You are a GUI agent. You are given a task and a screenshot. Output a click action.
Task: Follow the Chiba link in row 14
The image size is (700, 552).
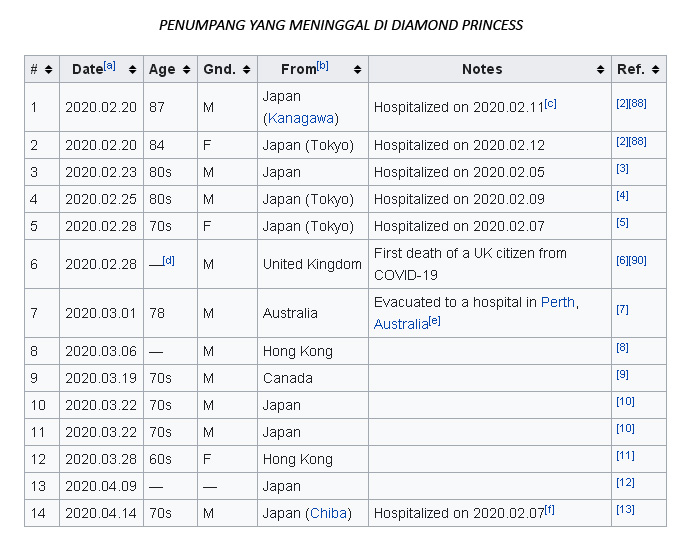328,513
